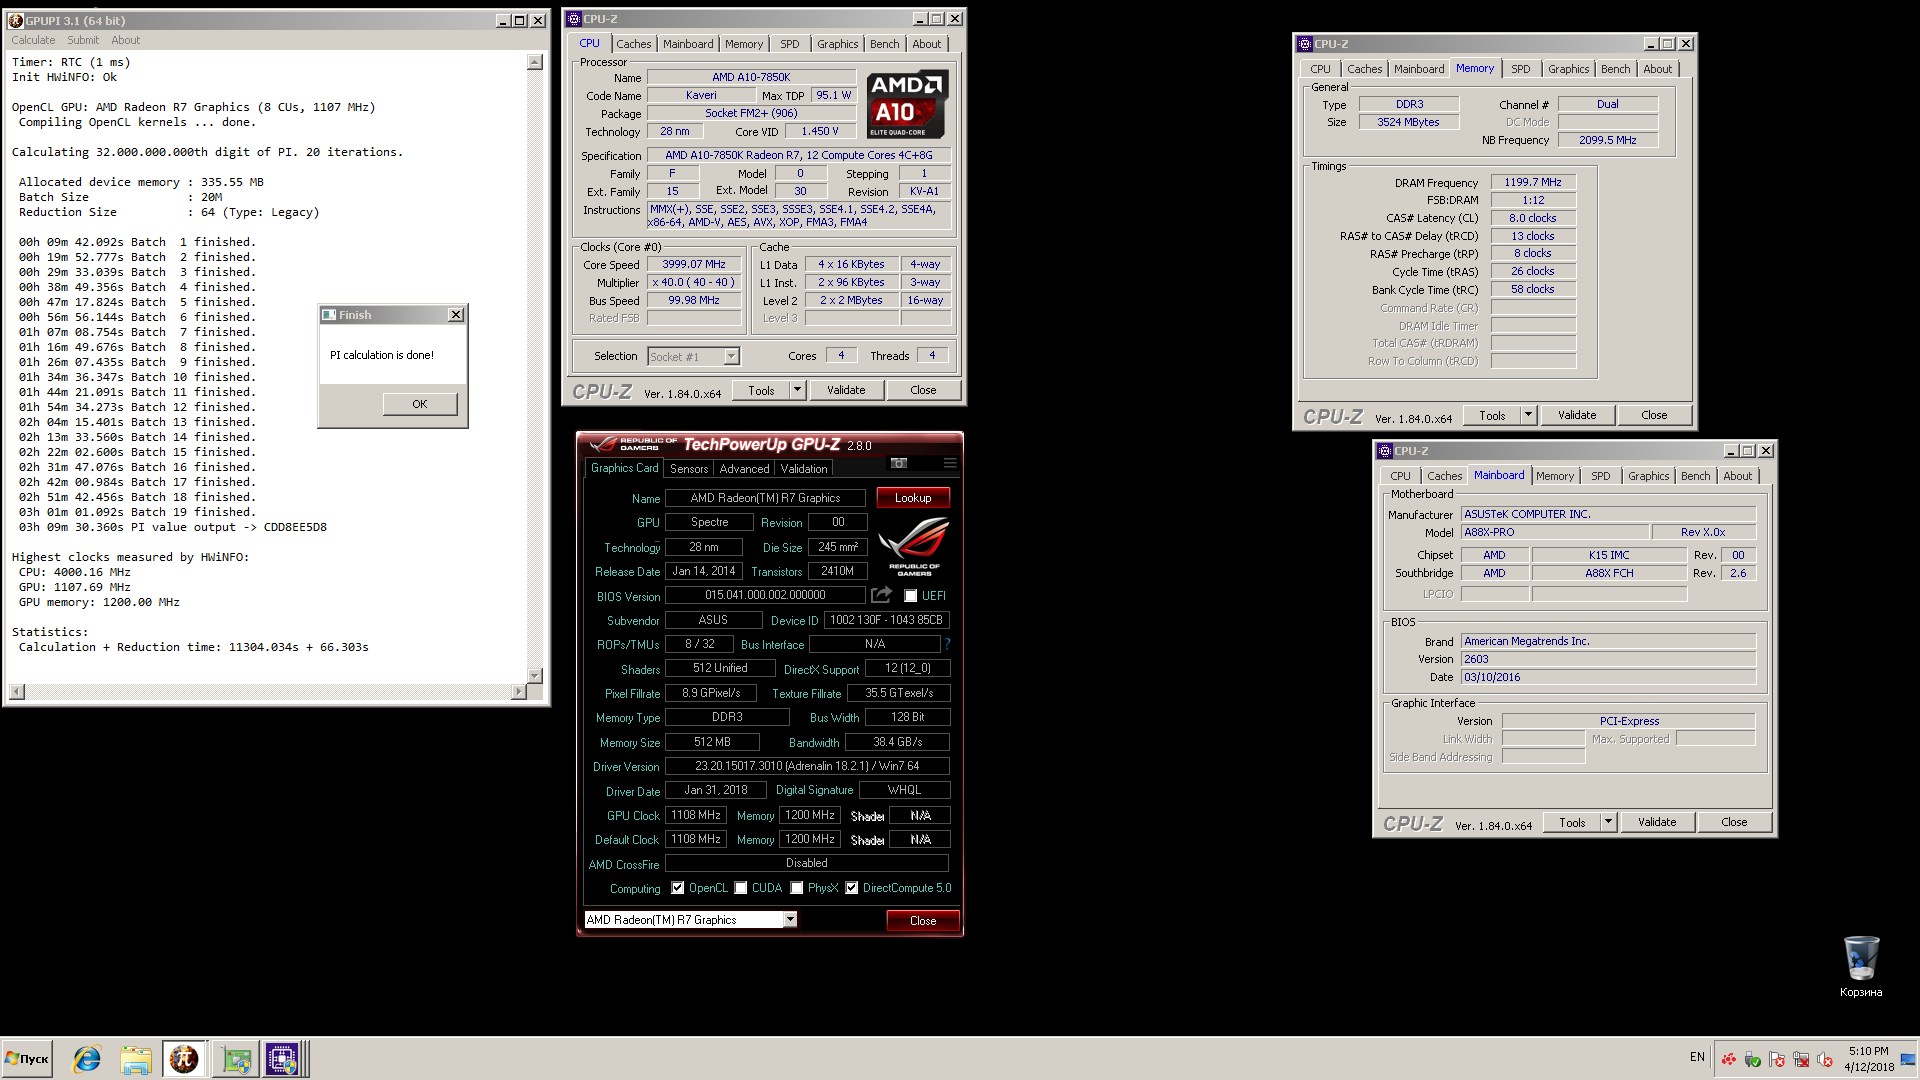This screenshot has width=1920, height=1080.
Task: Open the Start (Пуск) menu
Action: point(27,1059)
